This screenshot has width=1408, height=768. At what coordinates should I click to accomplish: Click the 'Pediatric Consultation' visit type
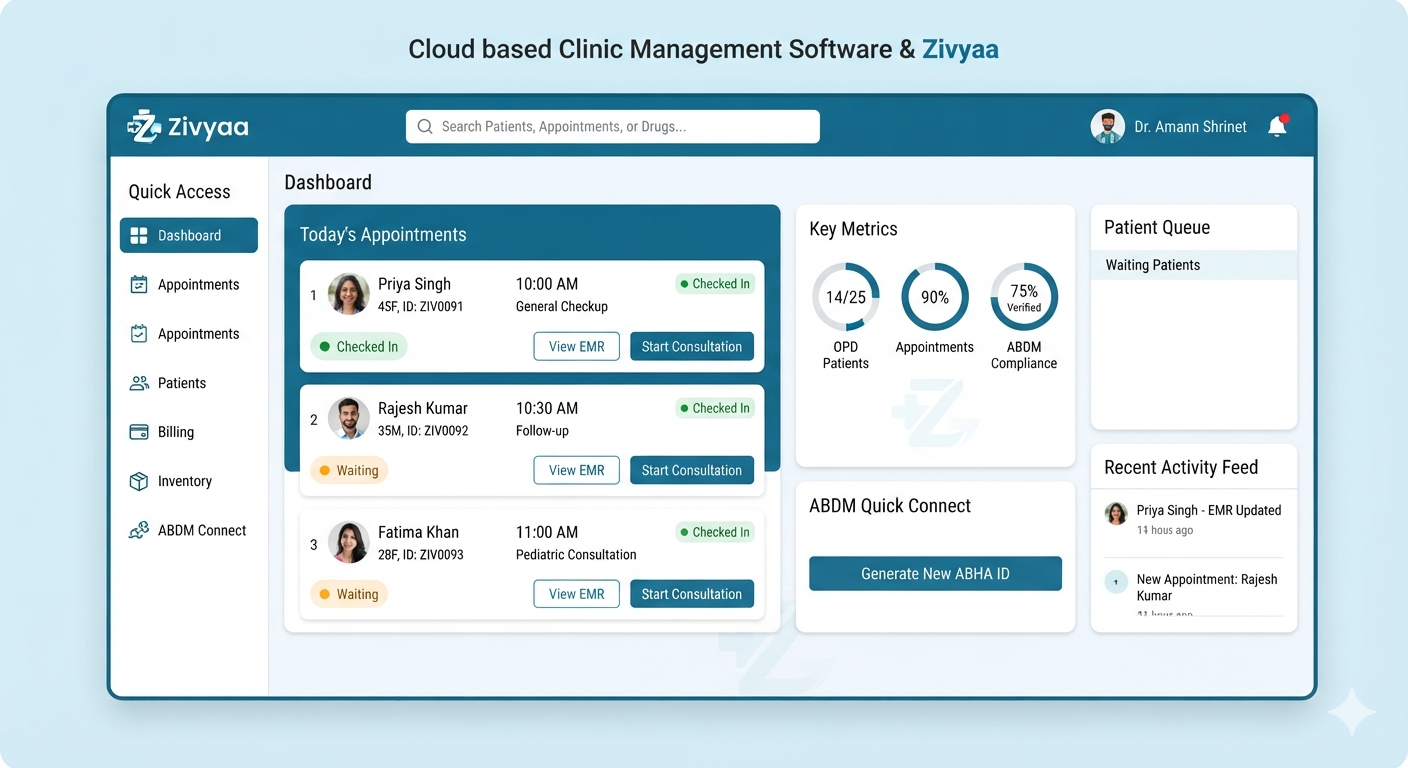tap(576, 555)
